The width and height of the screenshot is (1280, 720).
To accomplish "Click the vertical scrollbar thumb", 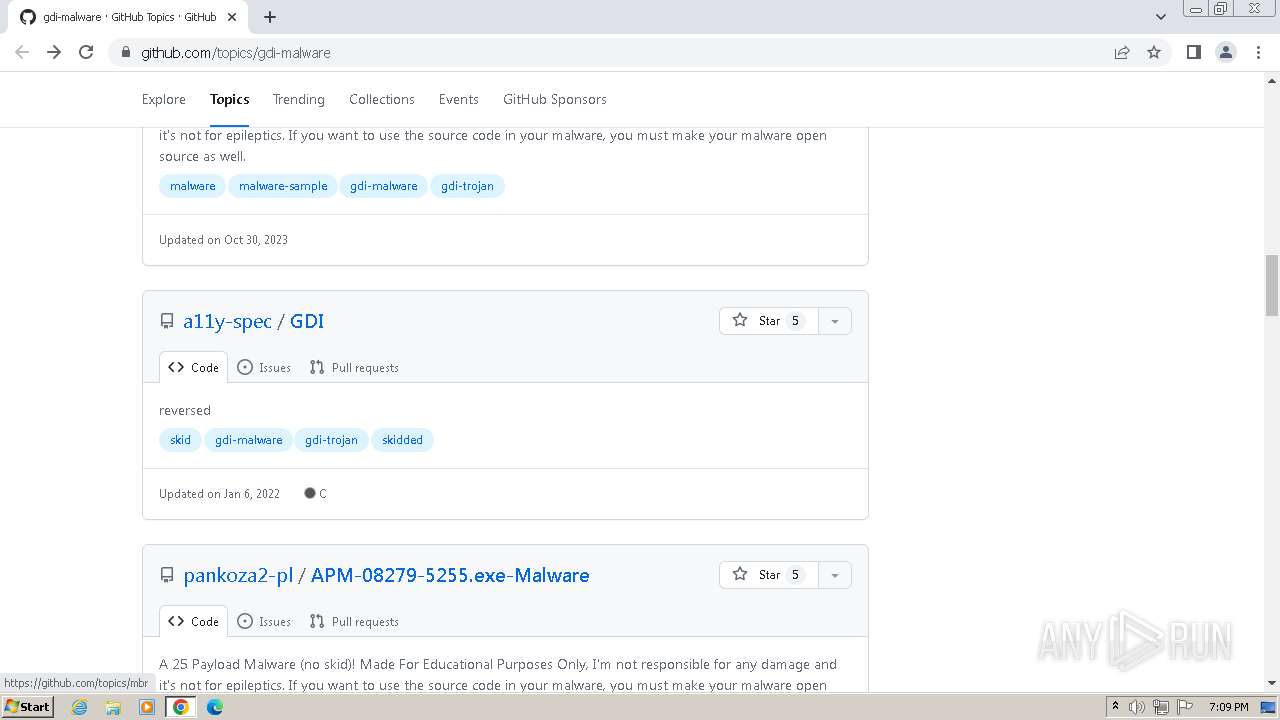I will tap(1272, 285).
